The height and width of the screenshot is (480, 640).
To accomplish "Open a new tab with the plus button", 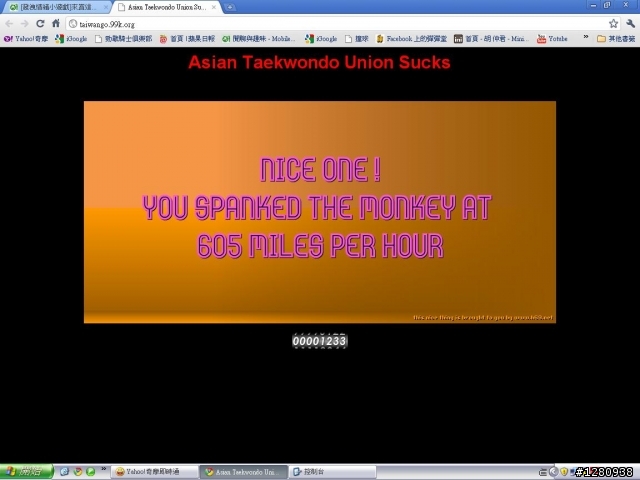I will click(230, 7).
